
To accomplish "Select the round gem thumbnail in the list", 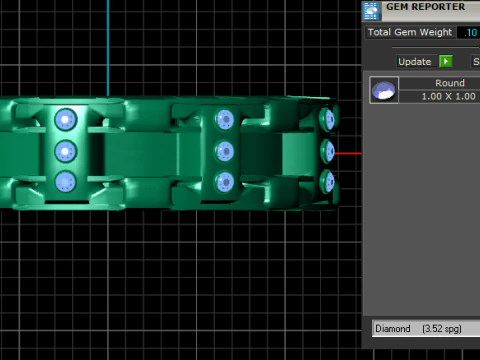I will click(384, 90).
